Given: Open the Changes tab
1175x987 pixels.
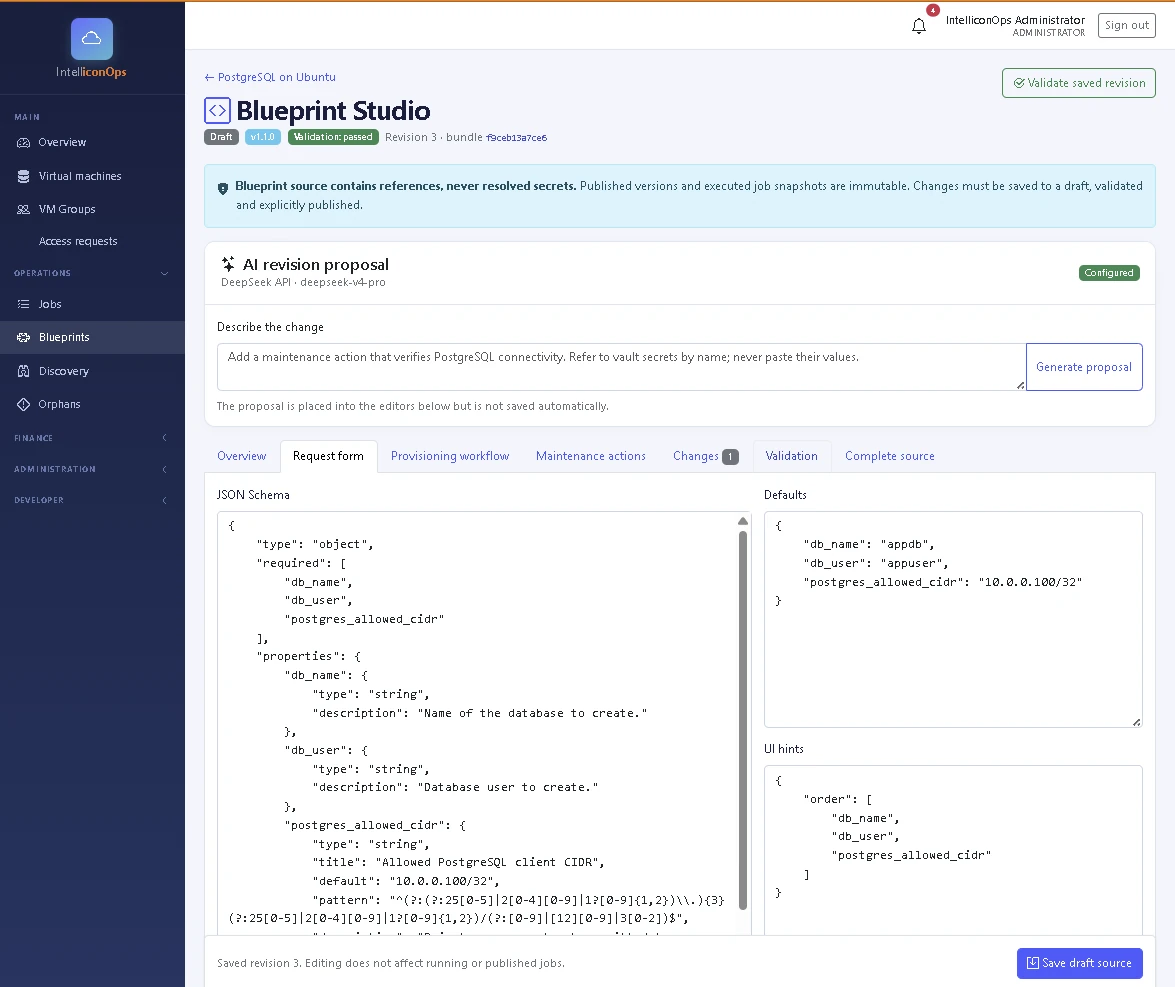Looking at the screenshot, I should [705, 456].
